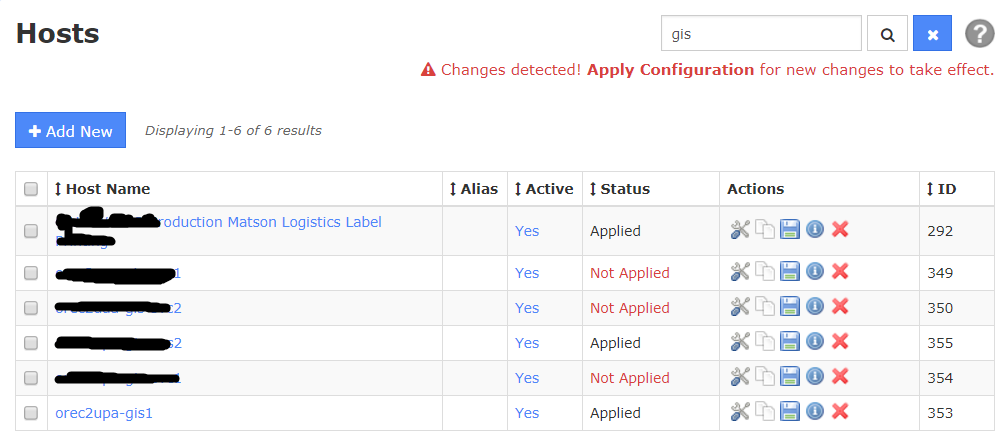Click the search field containing 'gis'
The image size is (1002, 447).
click(x=761, y=34)
